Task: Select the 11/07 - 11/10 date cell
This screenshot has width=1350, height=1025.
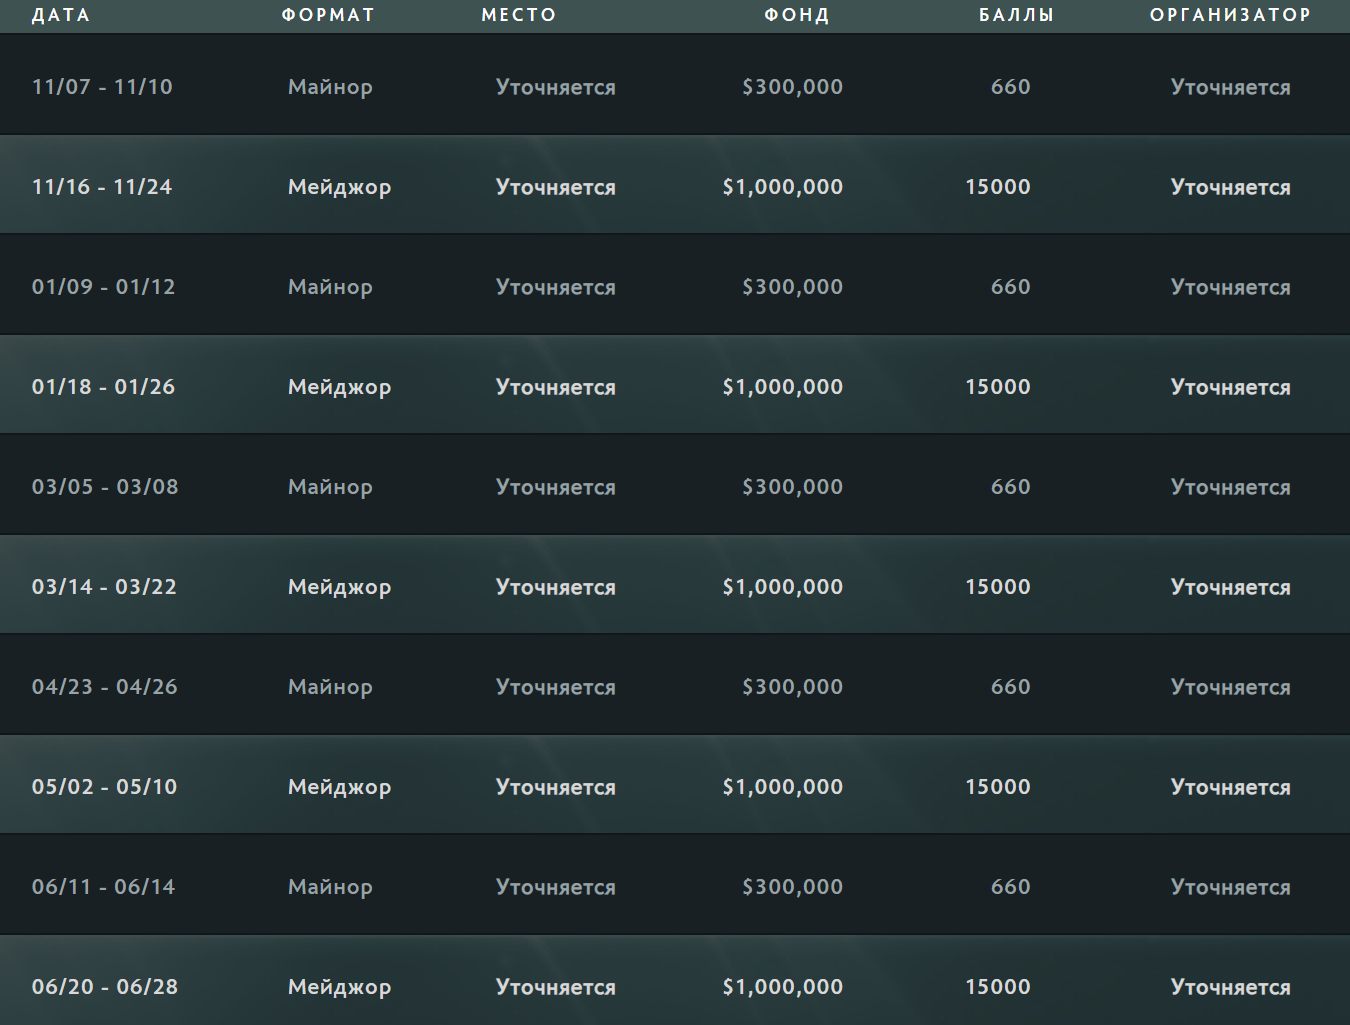Action: [x=102, y=87]
